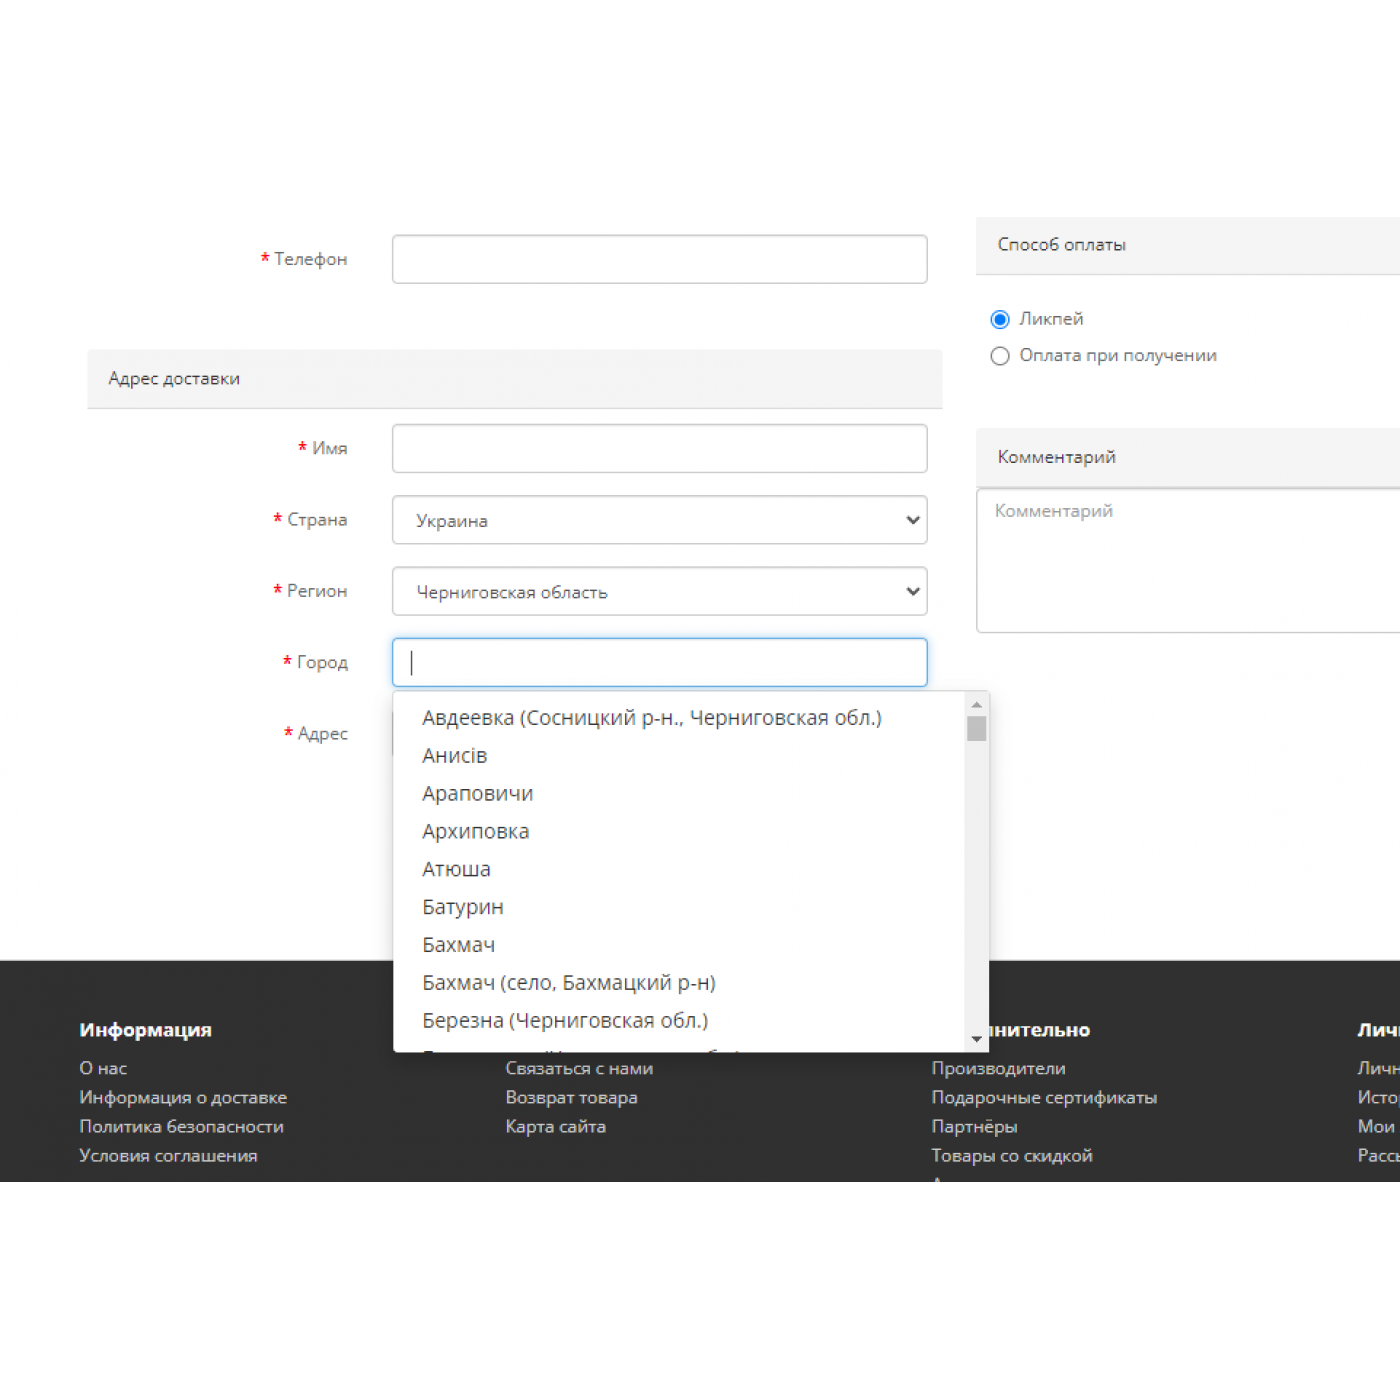Viewport: 1400px width, 1400px height.
Task: Click the Город city autocomplete field
Action: 659,662
